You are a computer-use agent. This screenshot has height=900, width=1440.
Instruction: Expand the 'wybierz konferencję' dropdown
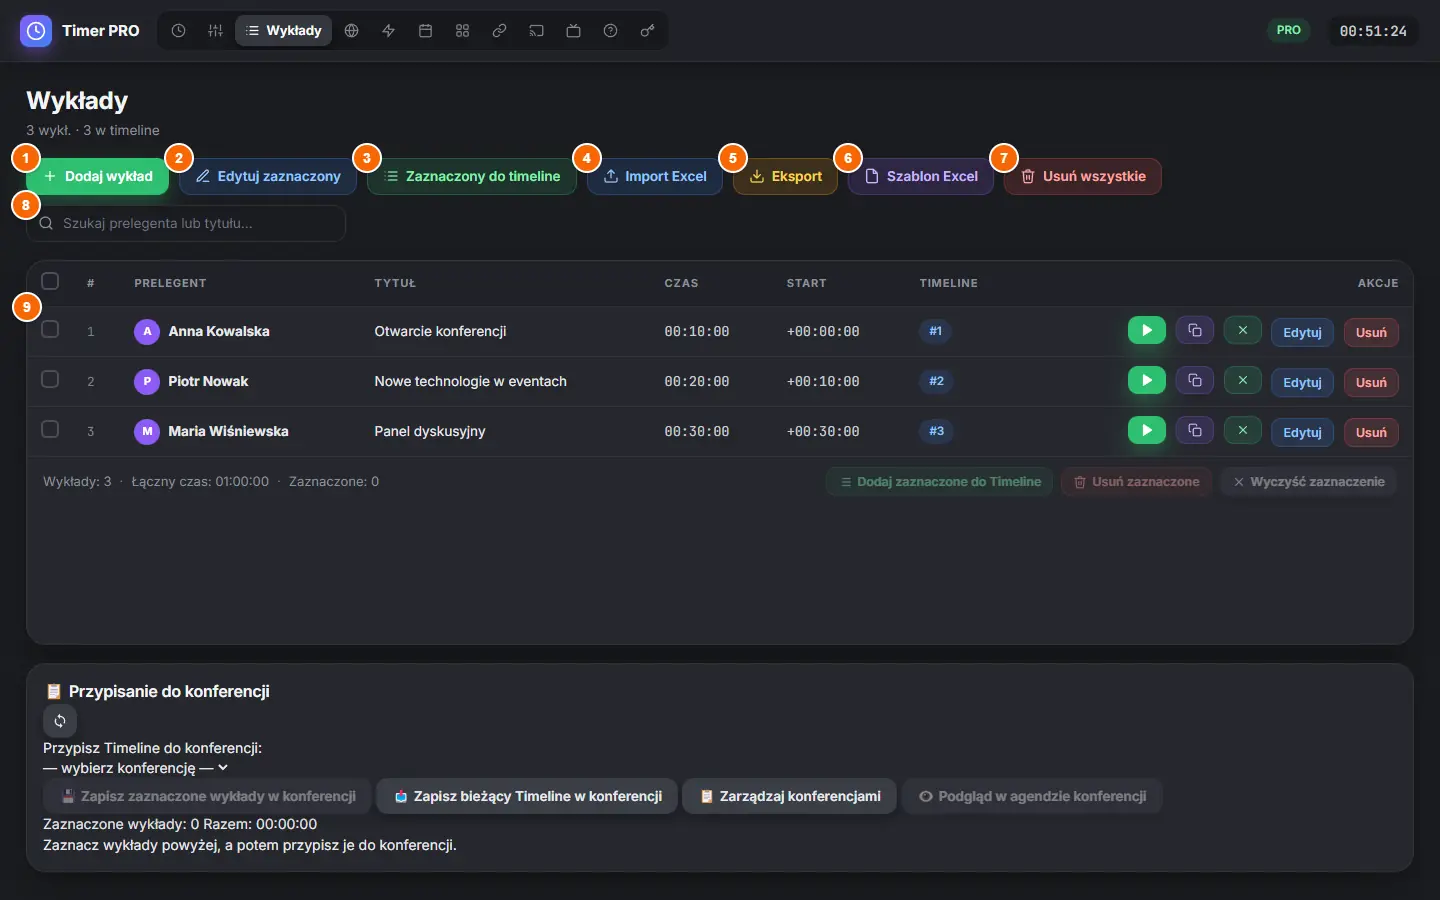(136, 768)
